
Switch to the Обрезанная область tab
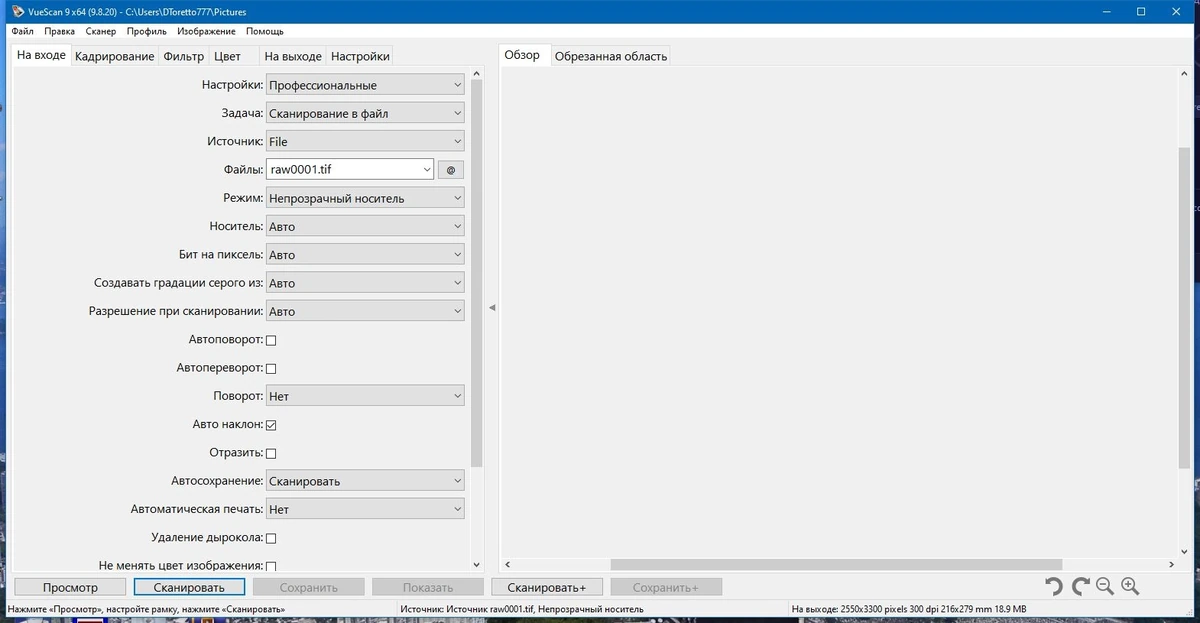coord(610,56)
